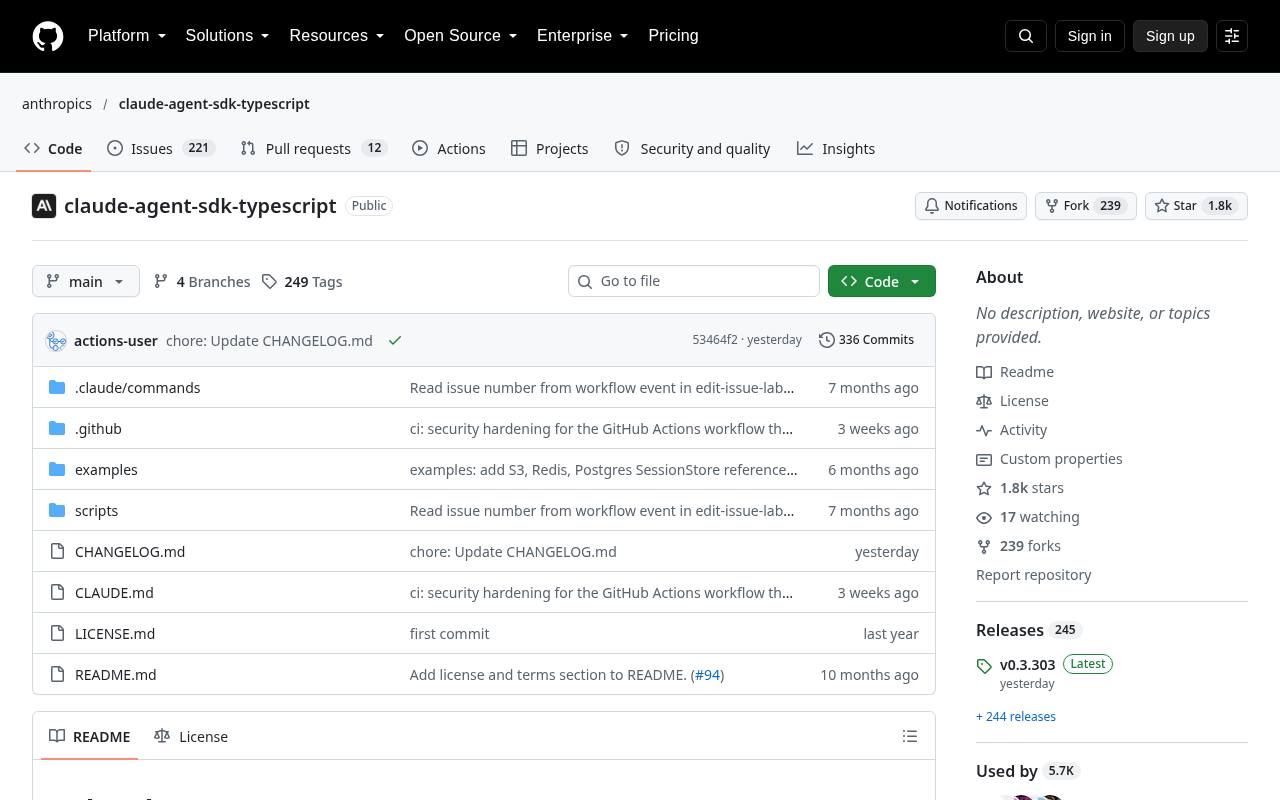The width and height of the screenshot is (1280, 800).
Task: Select the Code tab
Action: pos(54,148)
